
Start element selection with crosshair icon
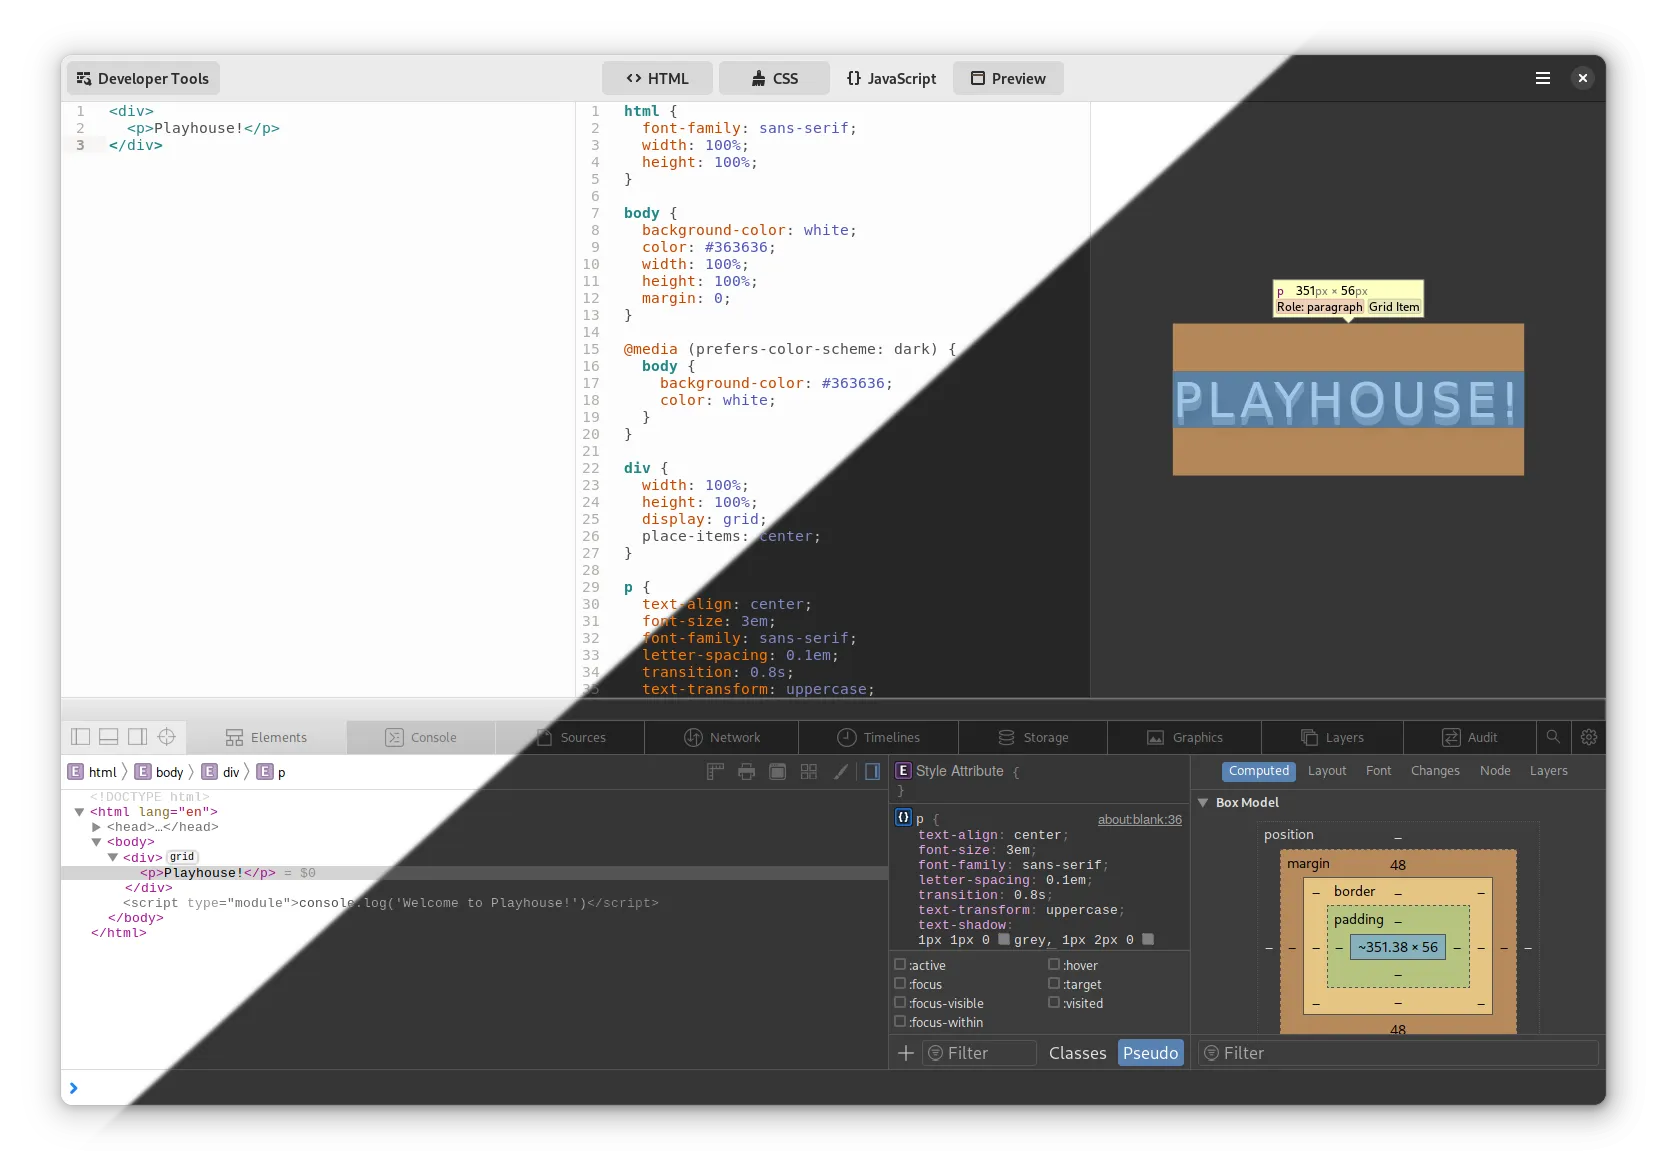tap(167, 737)
